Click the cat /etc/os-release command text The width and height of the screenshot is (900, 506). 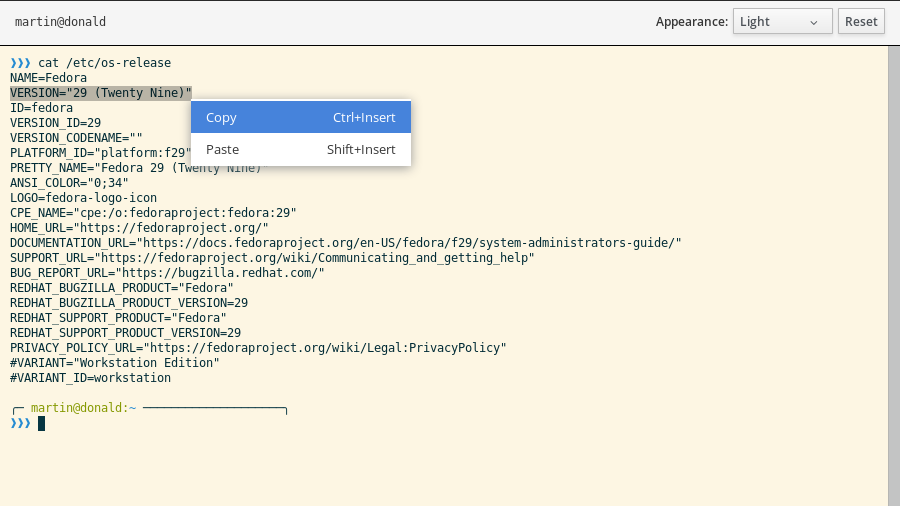pyautogui.click(x=104, y=63)
